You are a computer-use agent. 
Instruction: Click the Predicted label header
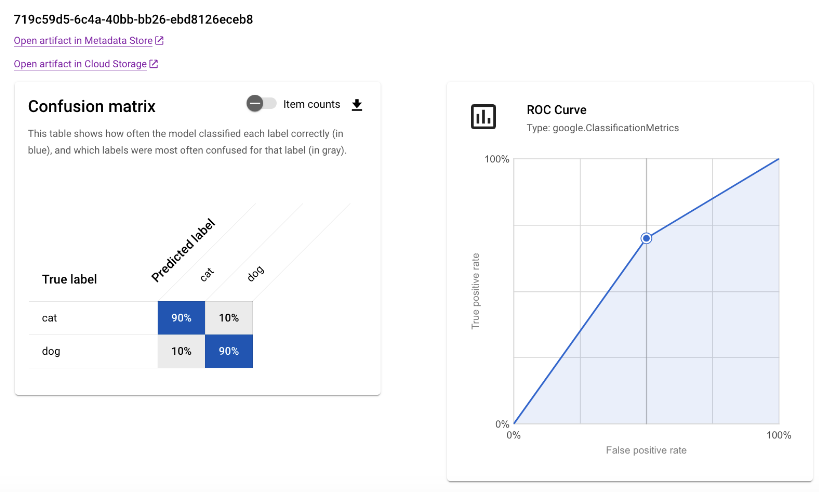184,248
